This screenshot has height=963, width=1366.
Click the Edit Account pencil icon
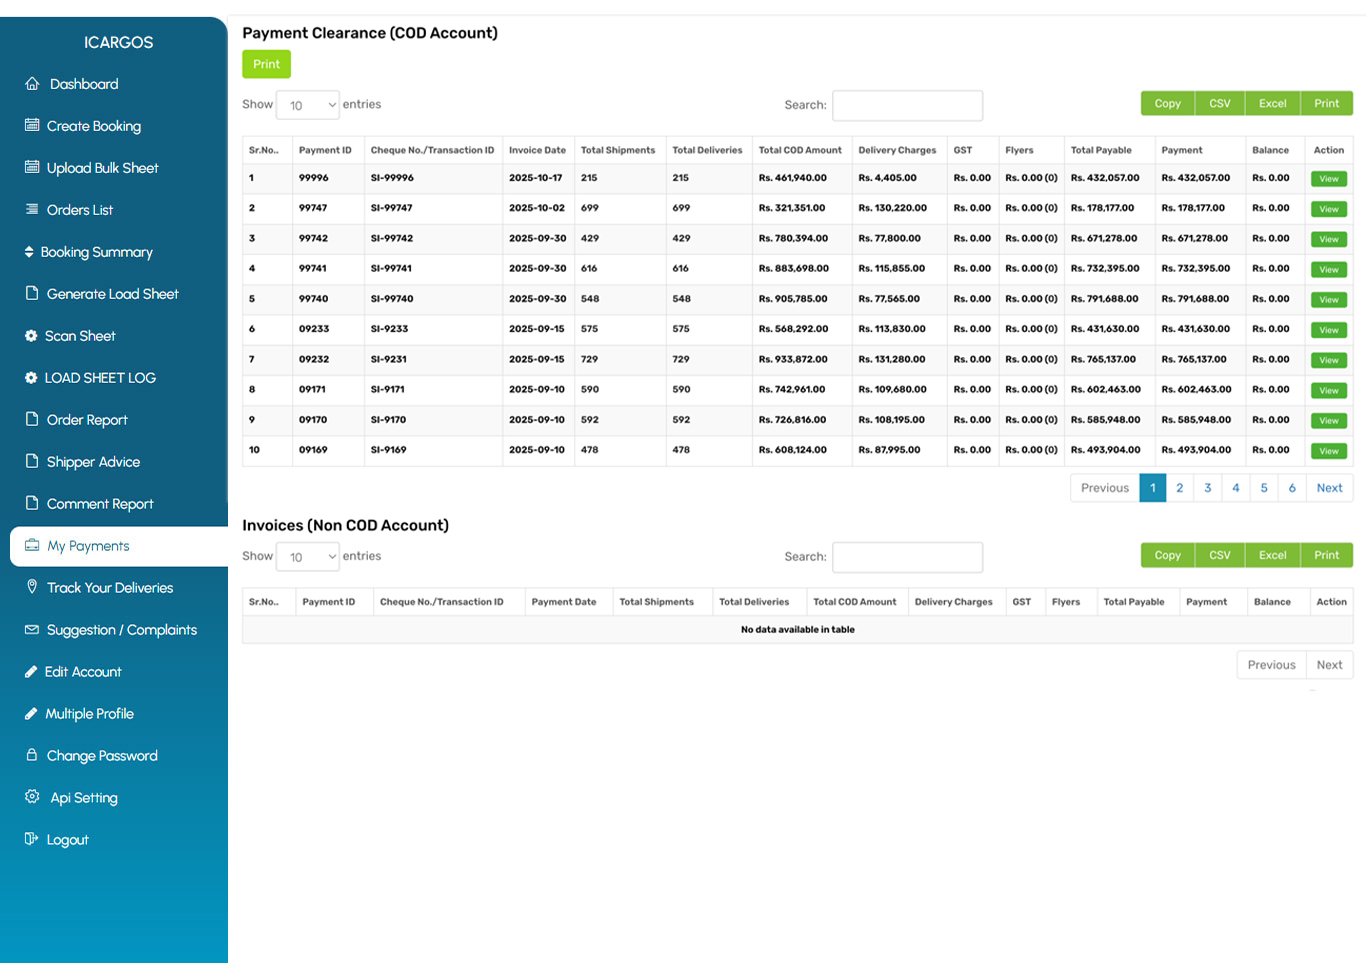tap(31, 672)
